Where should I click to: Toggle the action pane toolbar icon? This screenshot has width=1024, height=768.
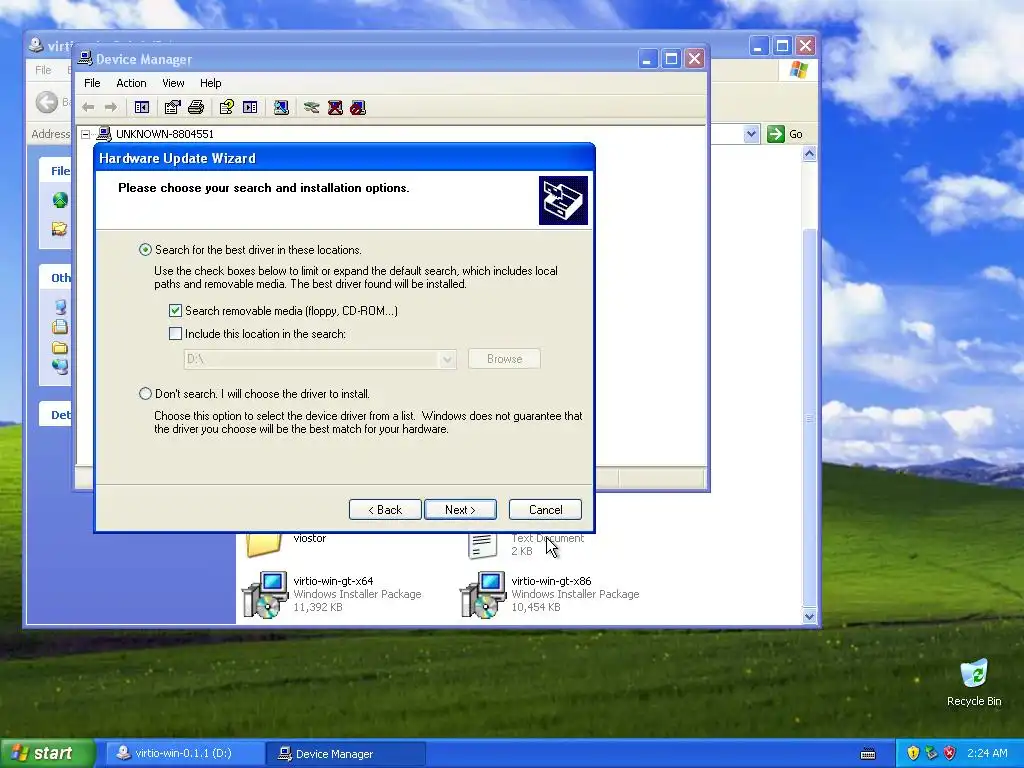(250, 107)
